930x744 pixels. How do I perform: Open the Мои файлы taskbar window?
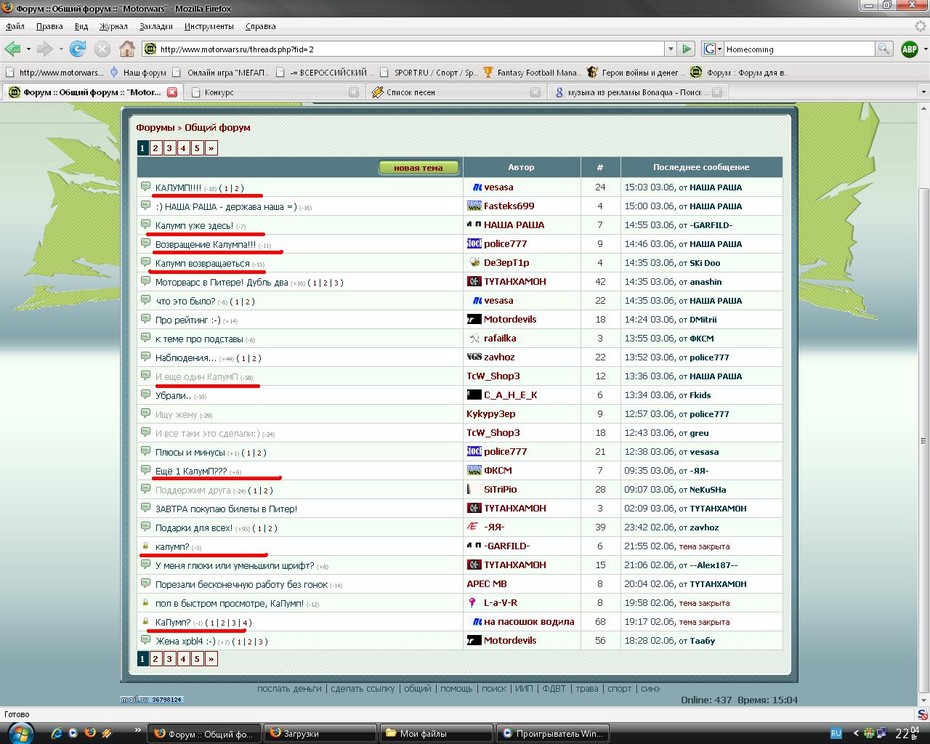pyautogui.click(x=435, y=734)
